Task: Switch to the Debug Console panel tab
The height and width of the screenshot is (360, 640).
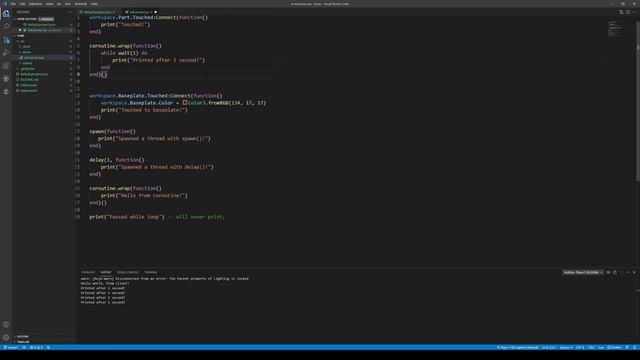Action: [128, 272]
